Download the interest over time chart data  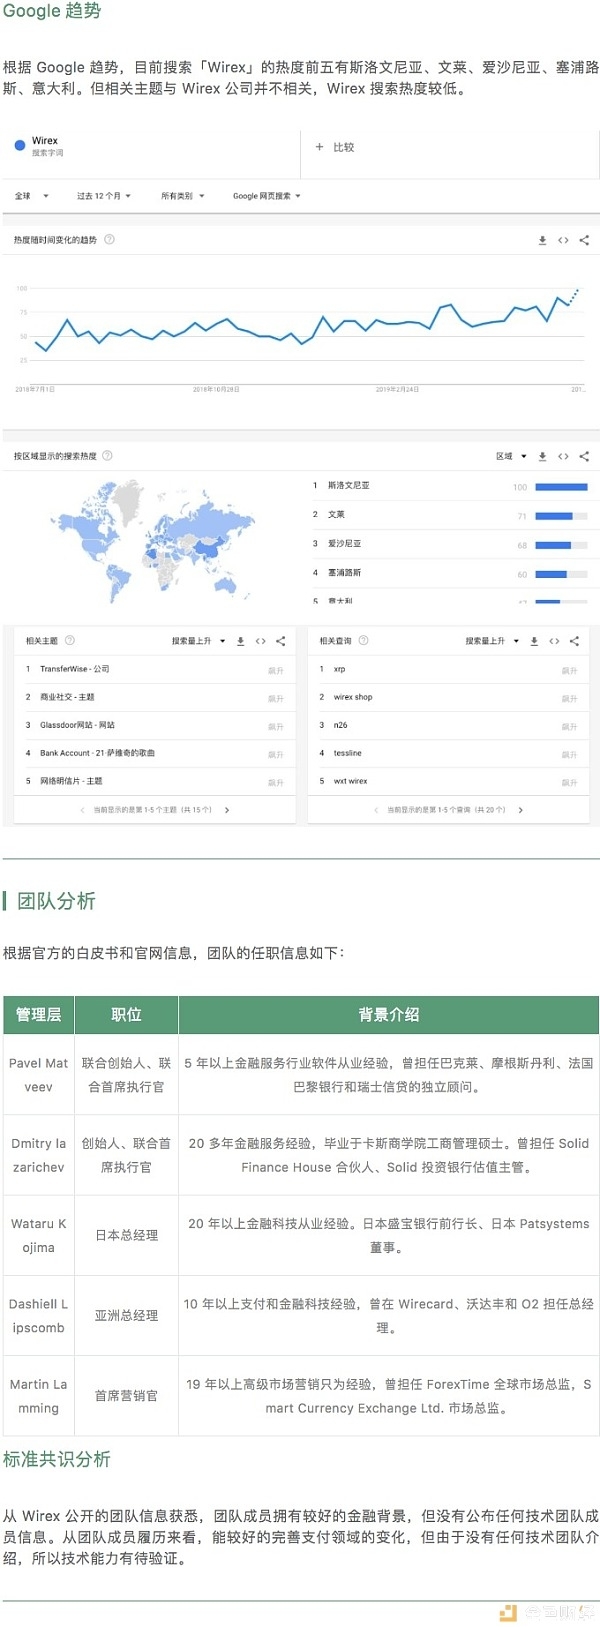pyautogui.click(x=542, y=240)
